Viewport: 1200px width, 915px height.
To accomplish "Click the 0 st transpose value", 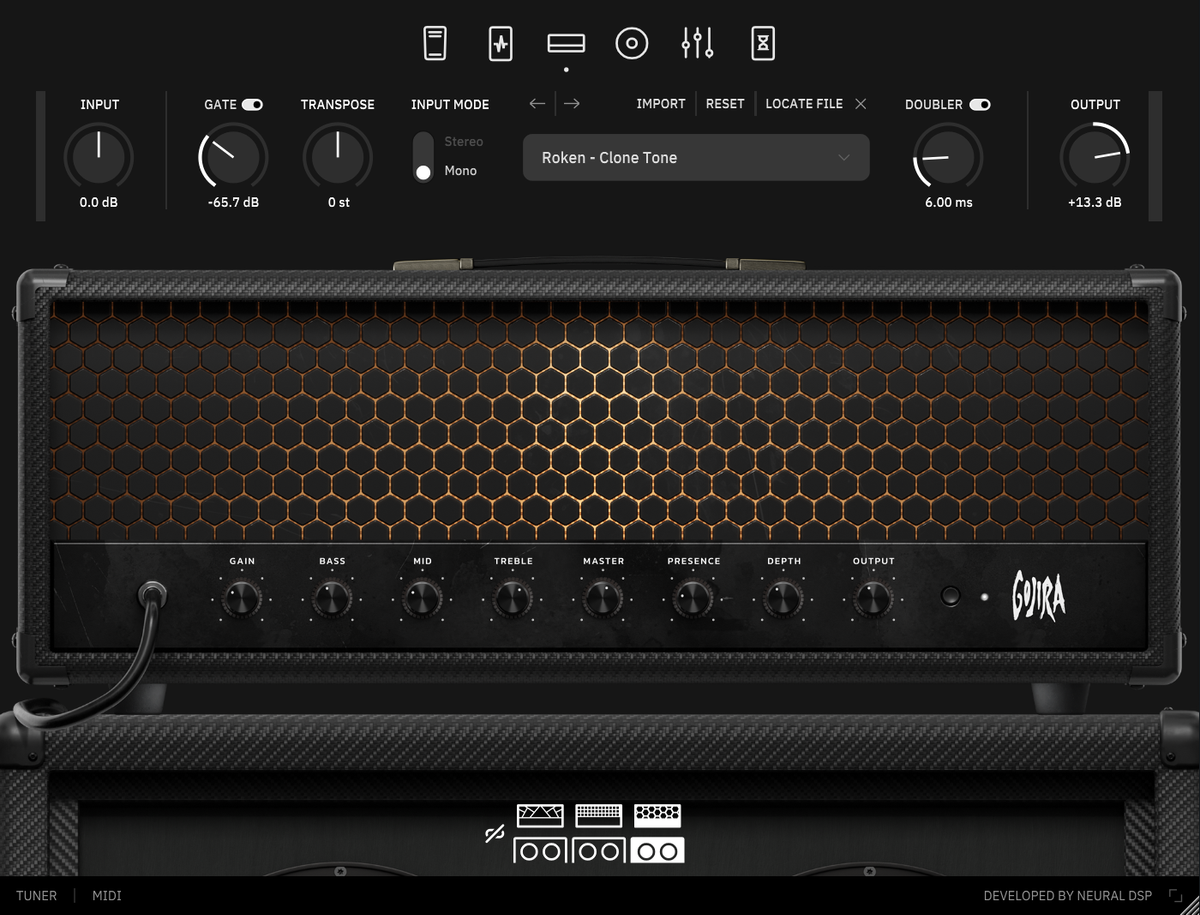I will (338, 202).
